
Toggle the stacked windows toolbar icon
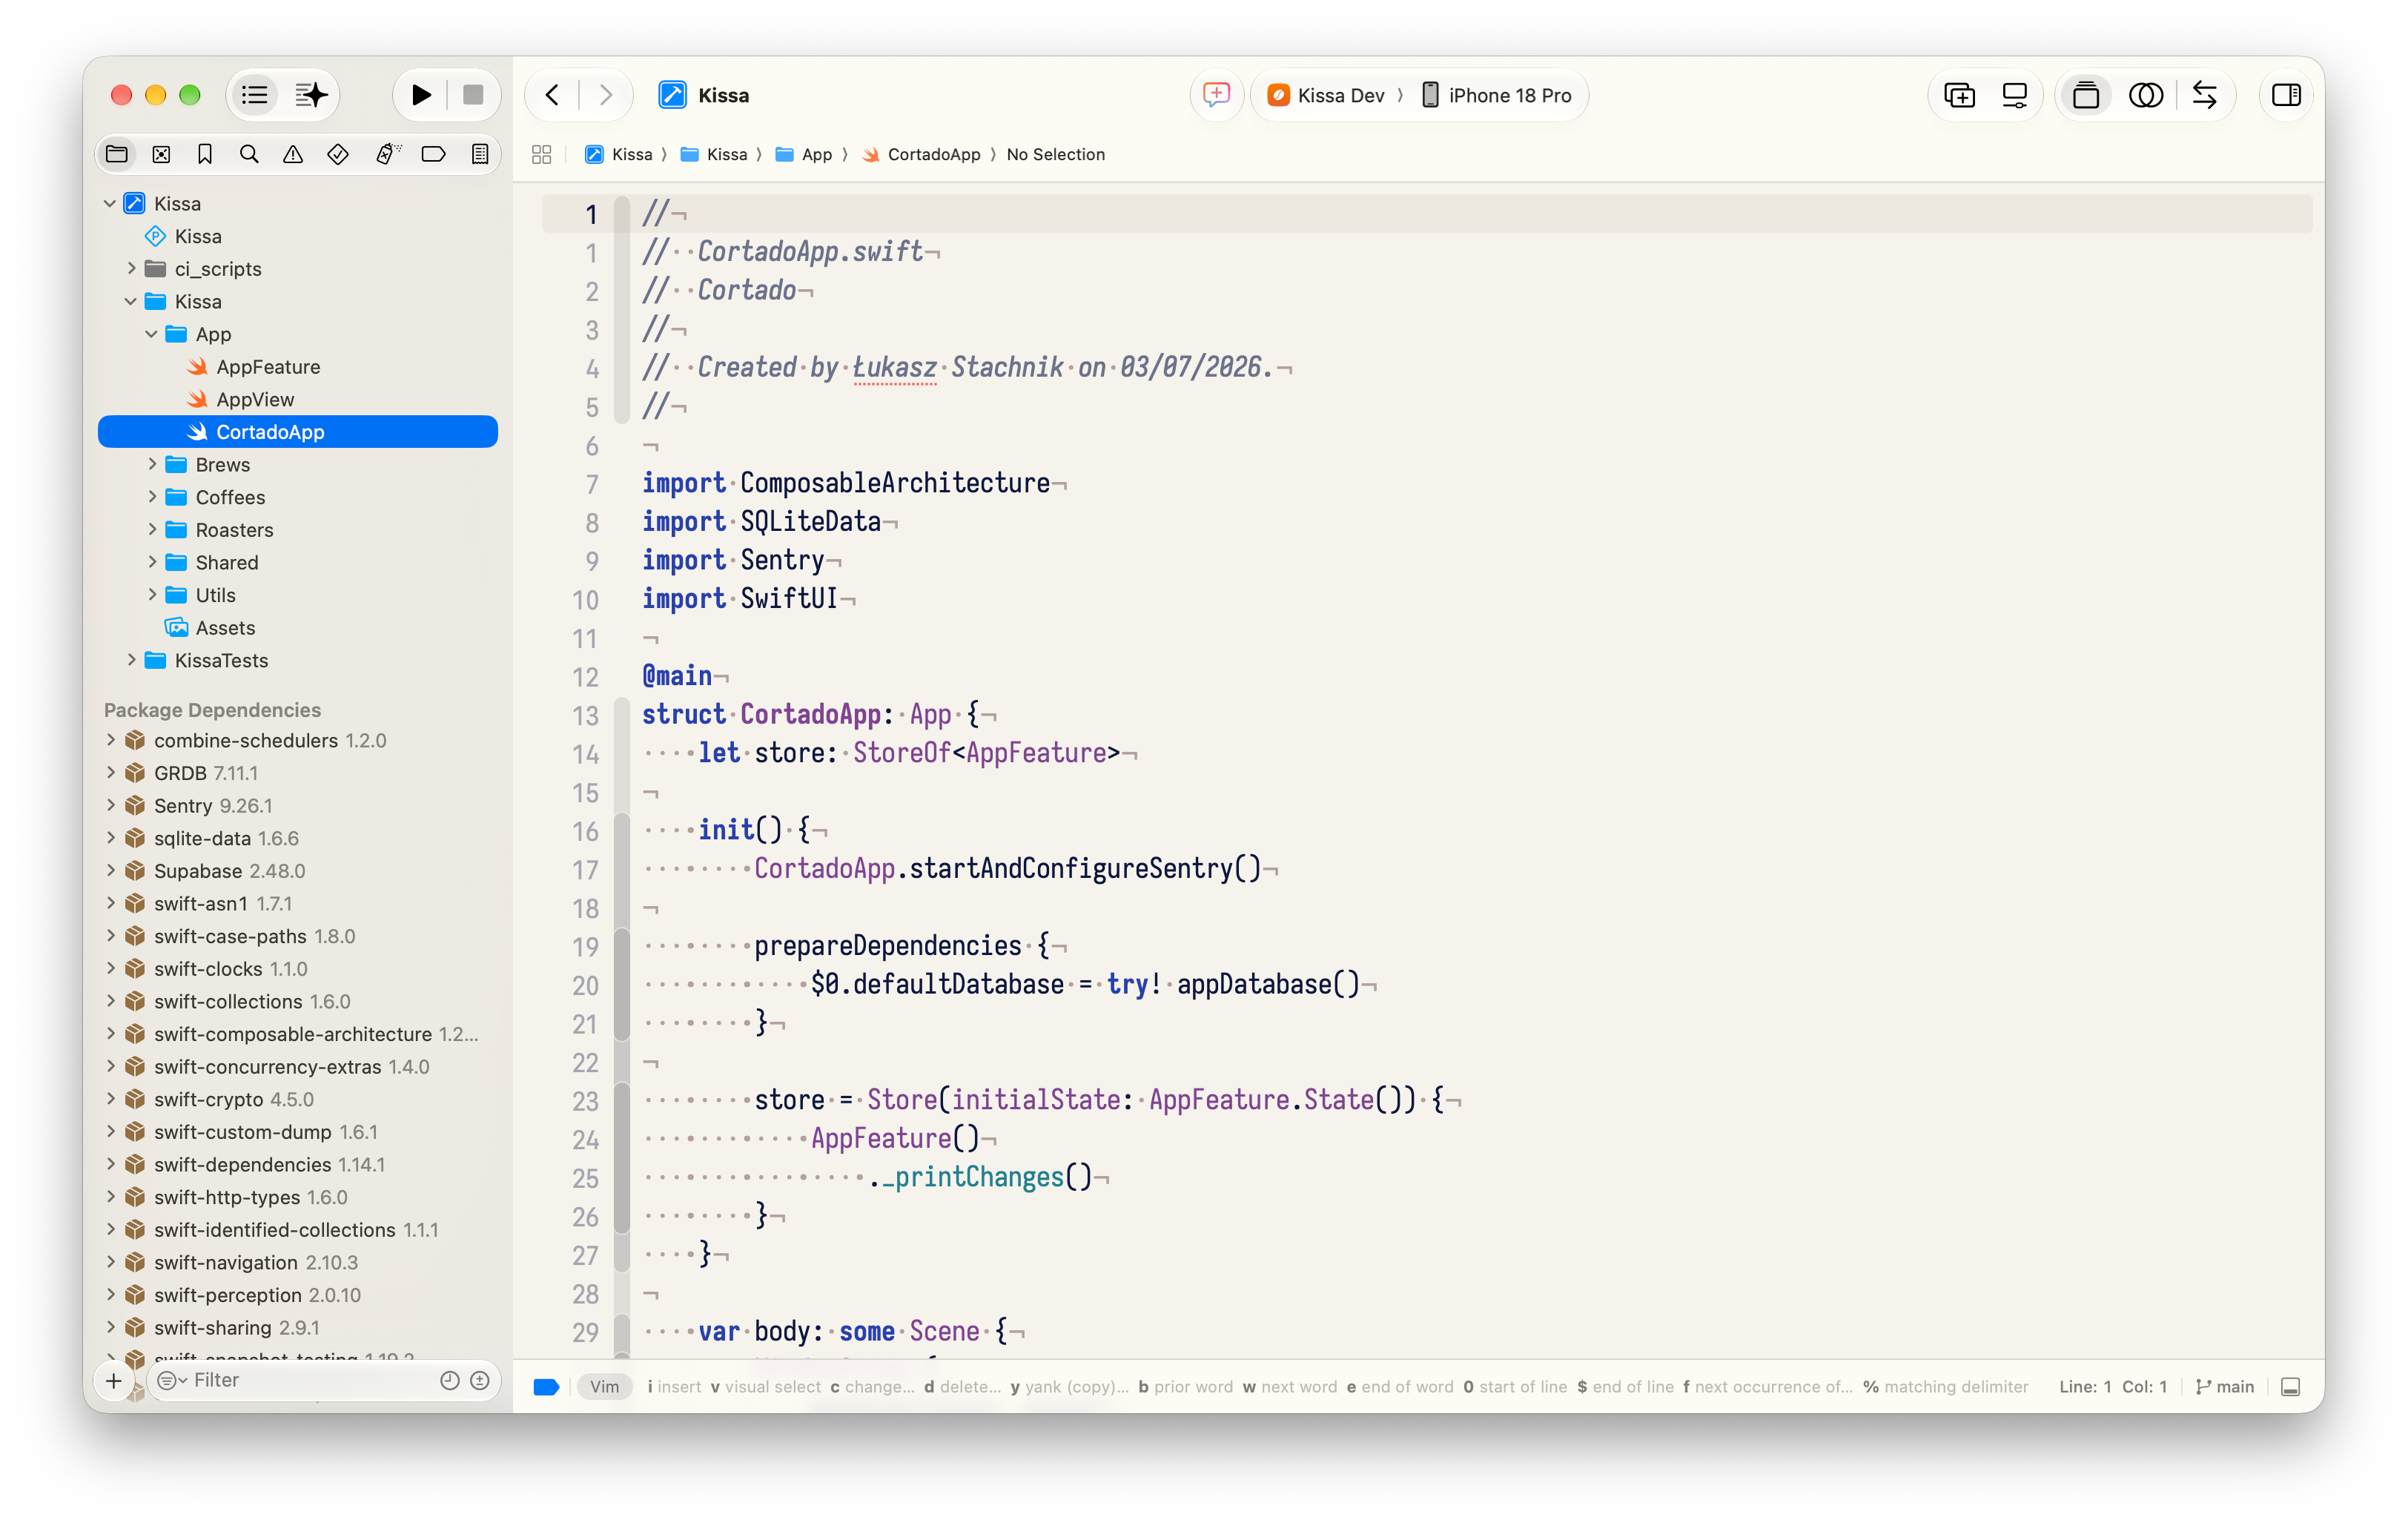[x=2086, y=95]
